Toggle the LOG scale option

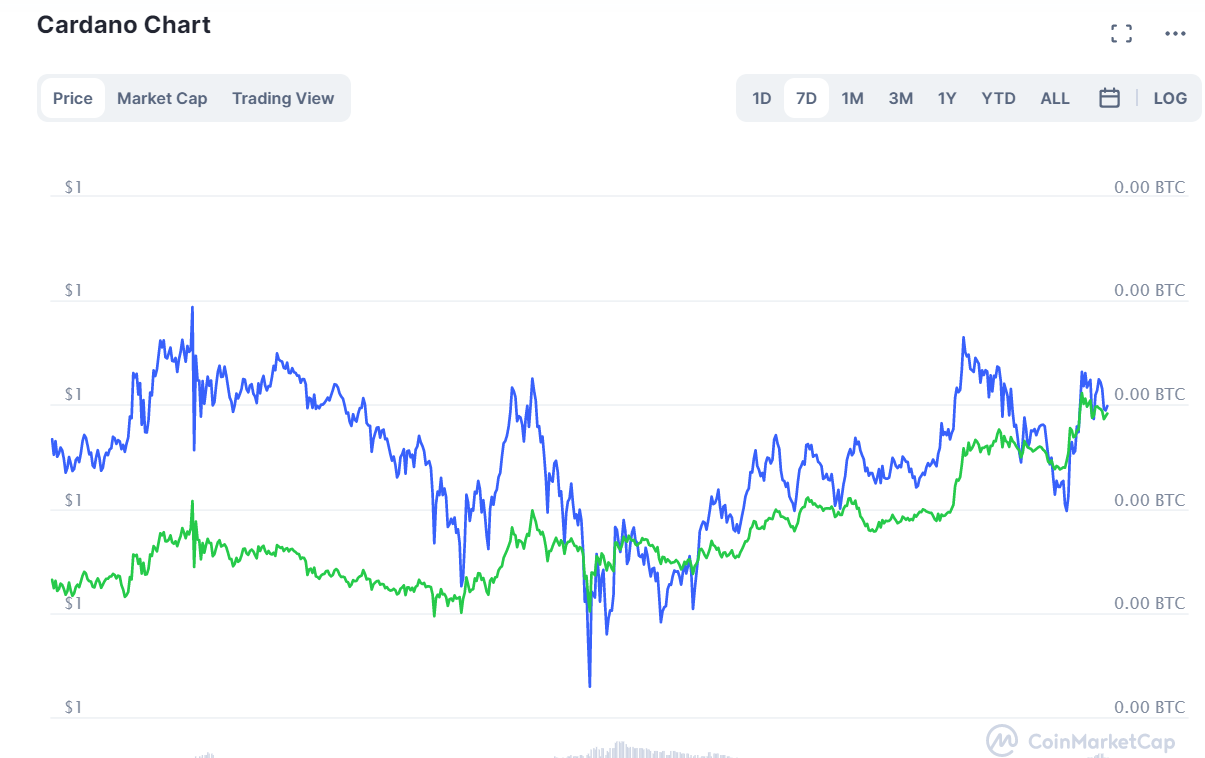(1170, 98)
